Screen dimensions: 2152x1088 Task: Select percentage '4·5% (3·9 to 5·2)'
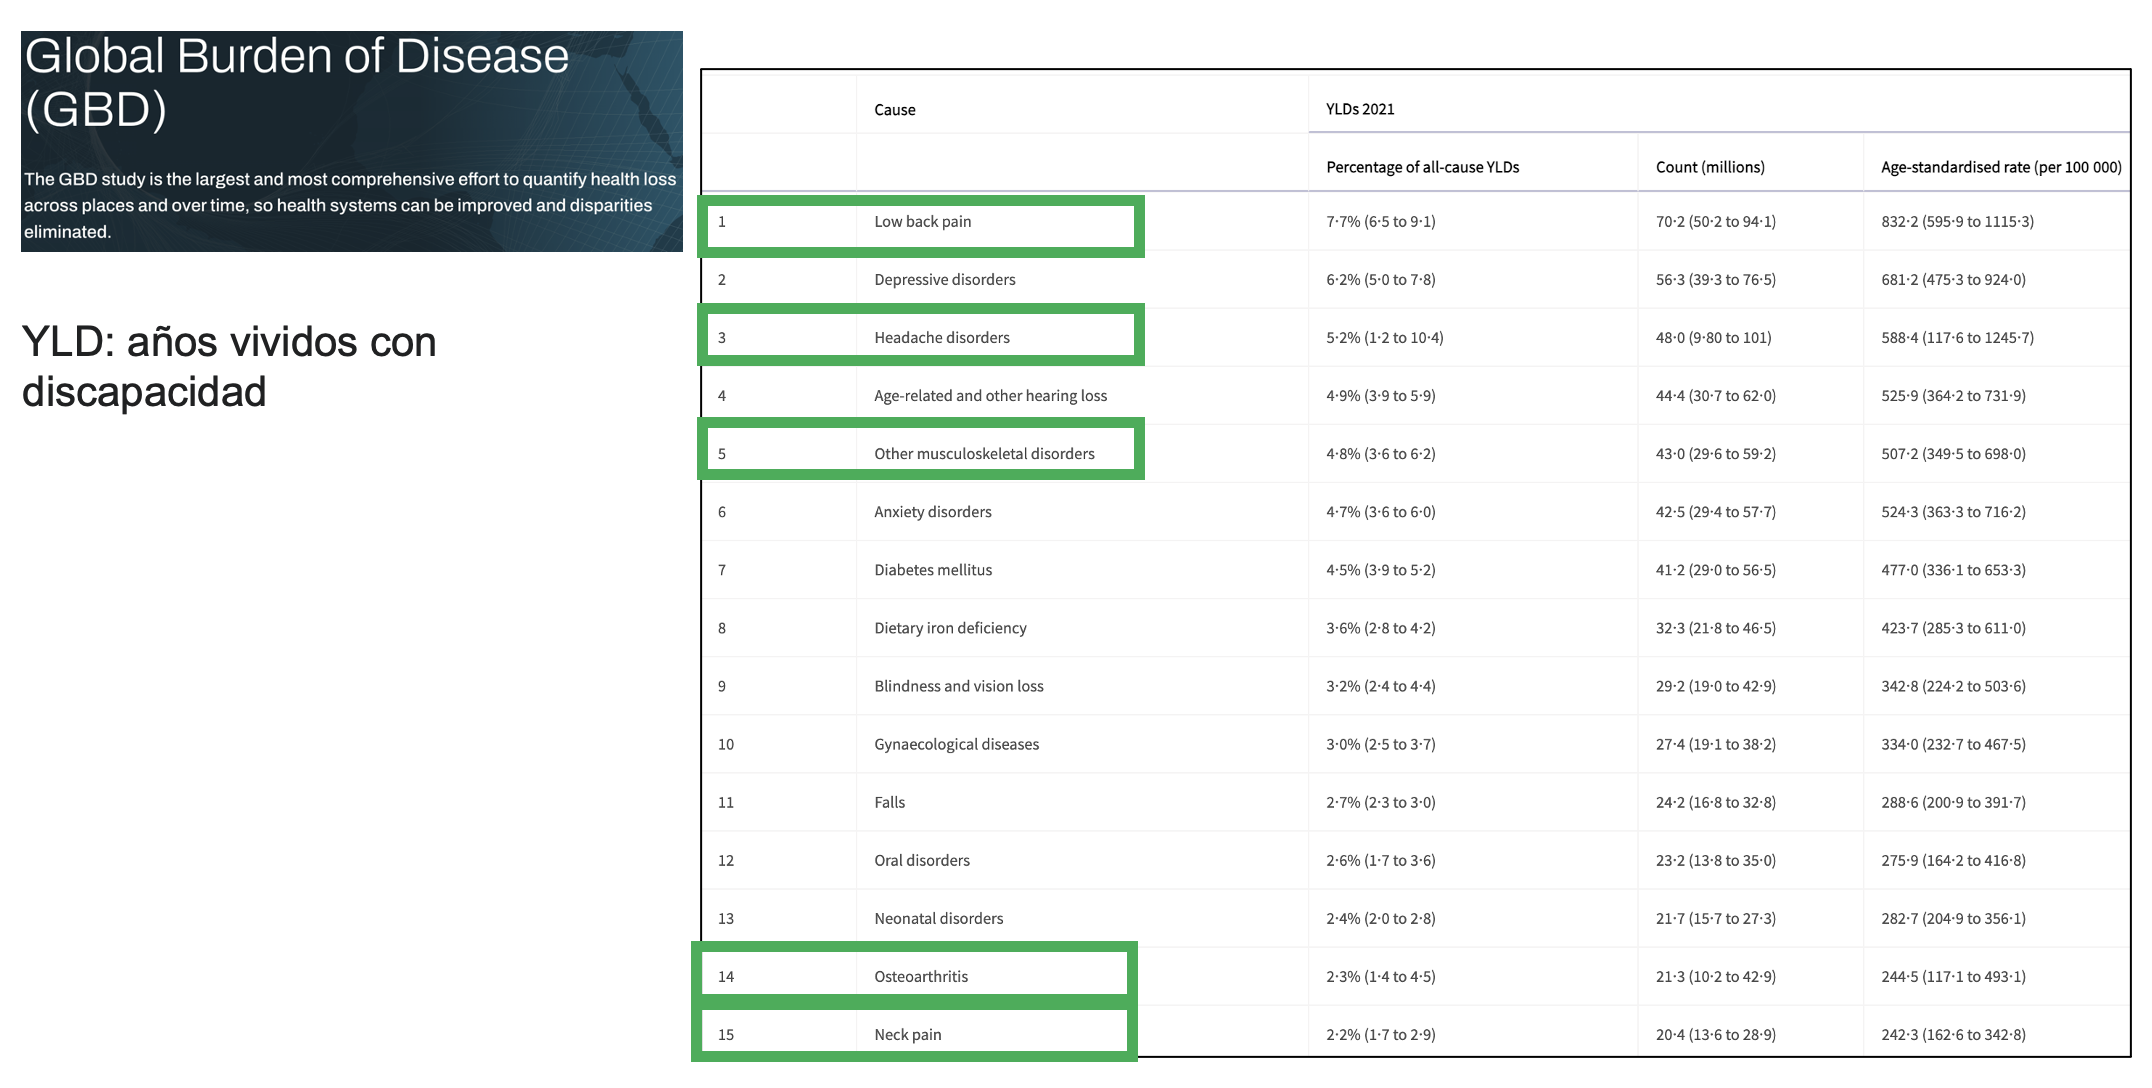[1380, 570]
